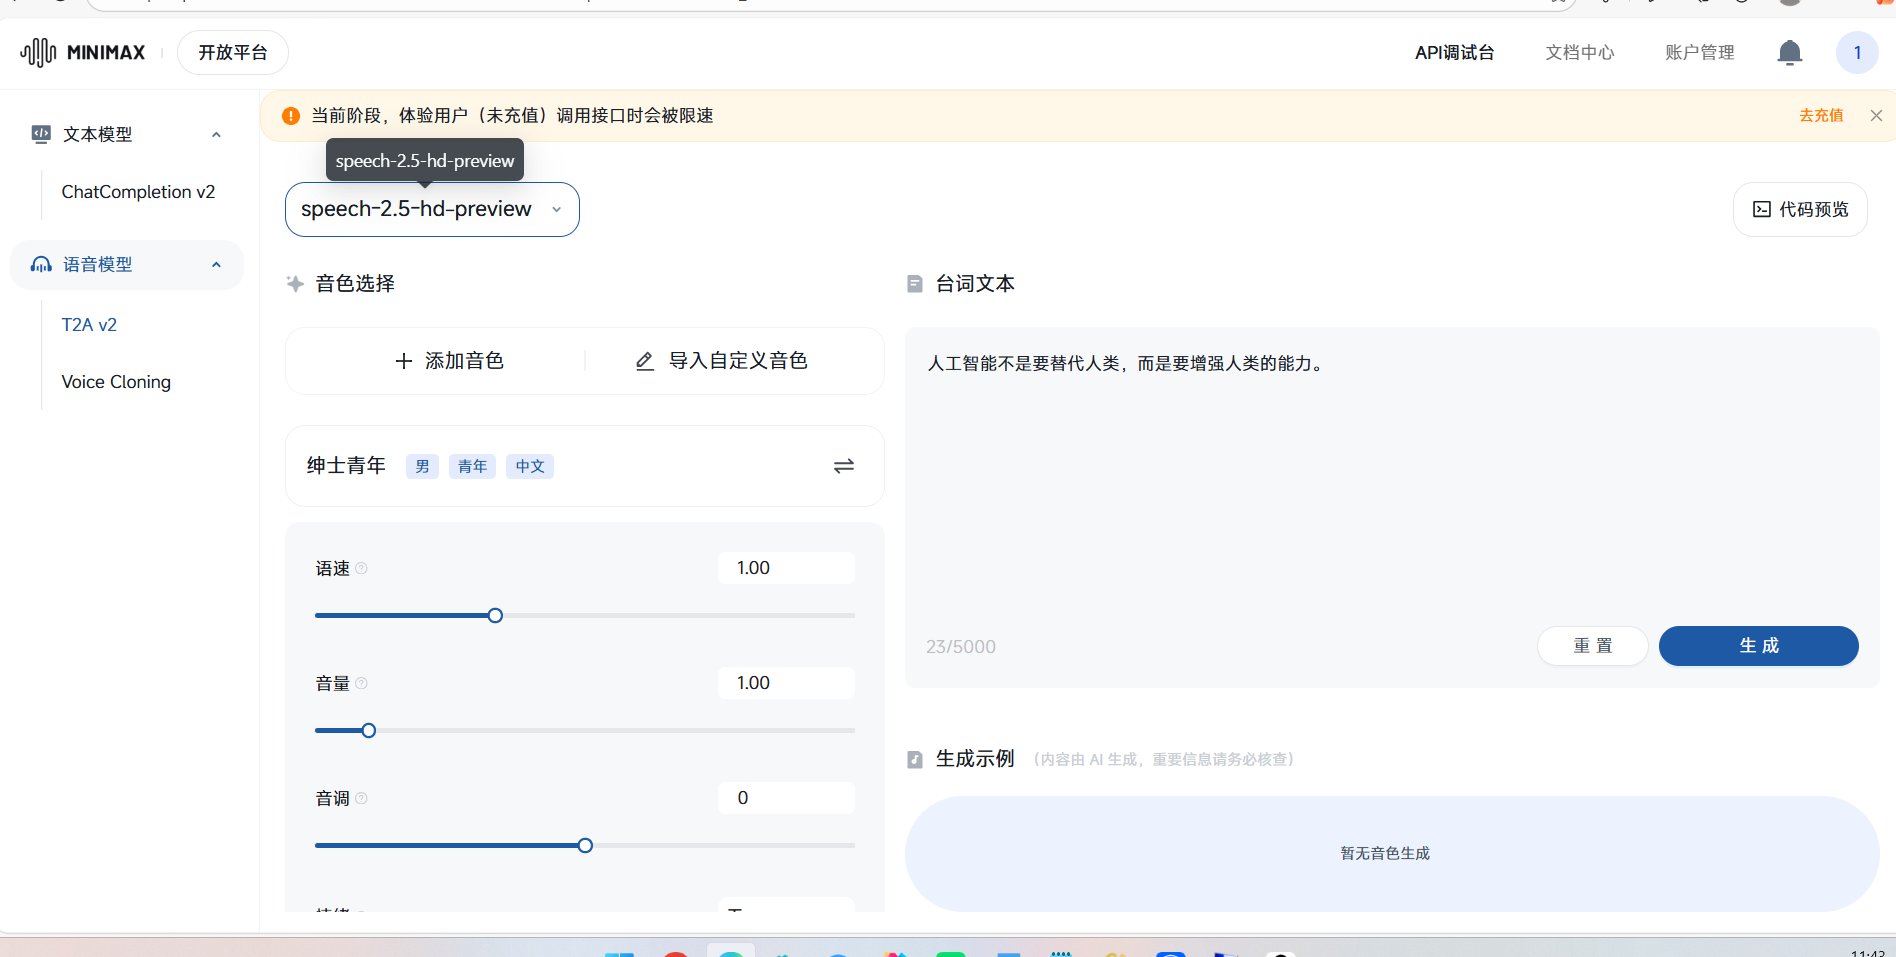
Task: Open the 账户管理 tab
Action: pyautogui.click(x=1700, y=52)
